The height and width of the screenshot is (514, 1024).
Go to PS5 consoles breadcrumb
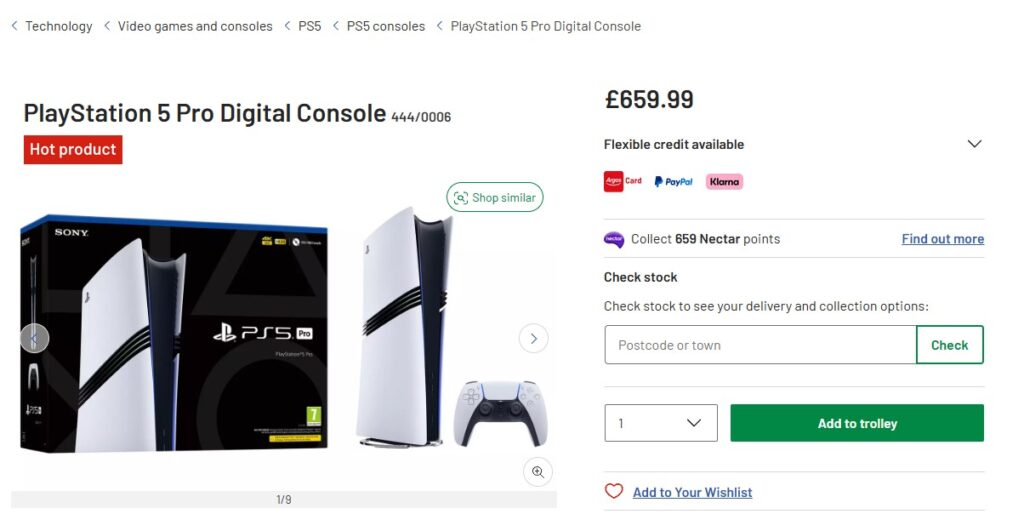pos(385,26)
